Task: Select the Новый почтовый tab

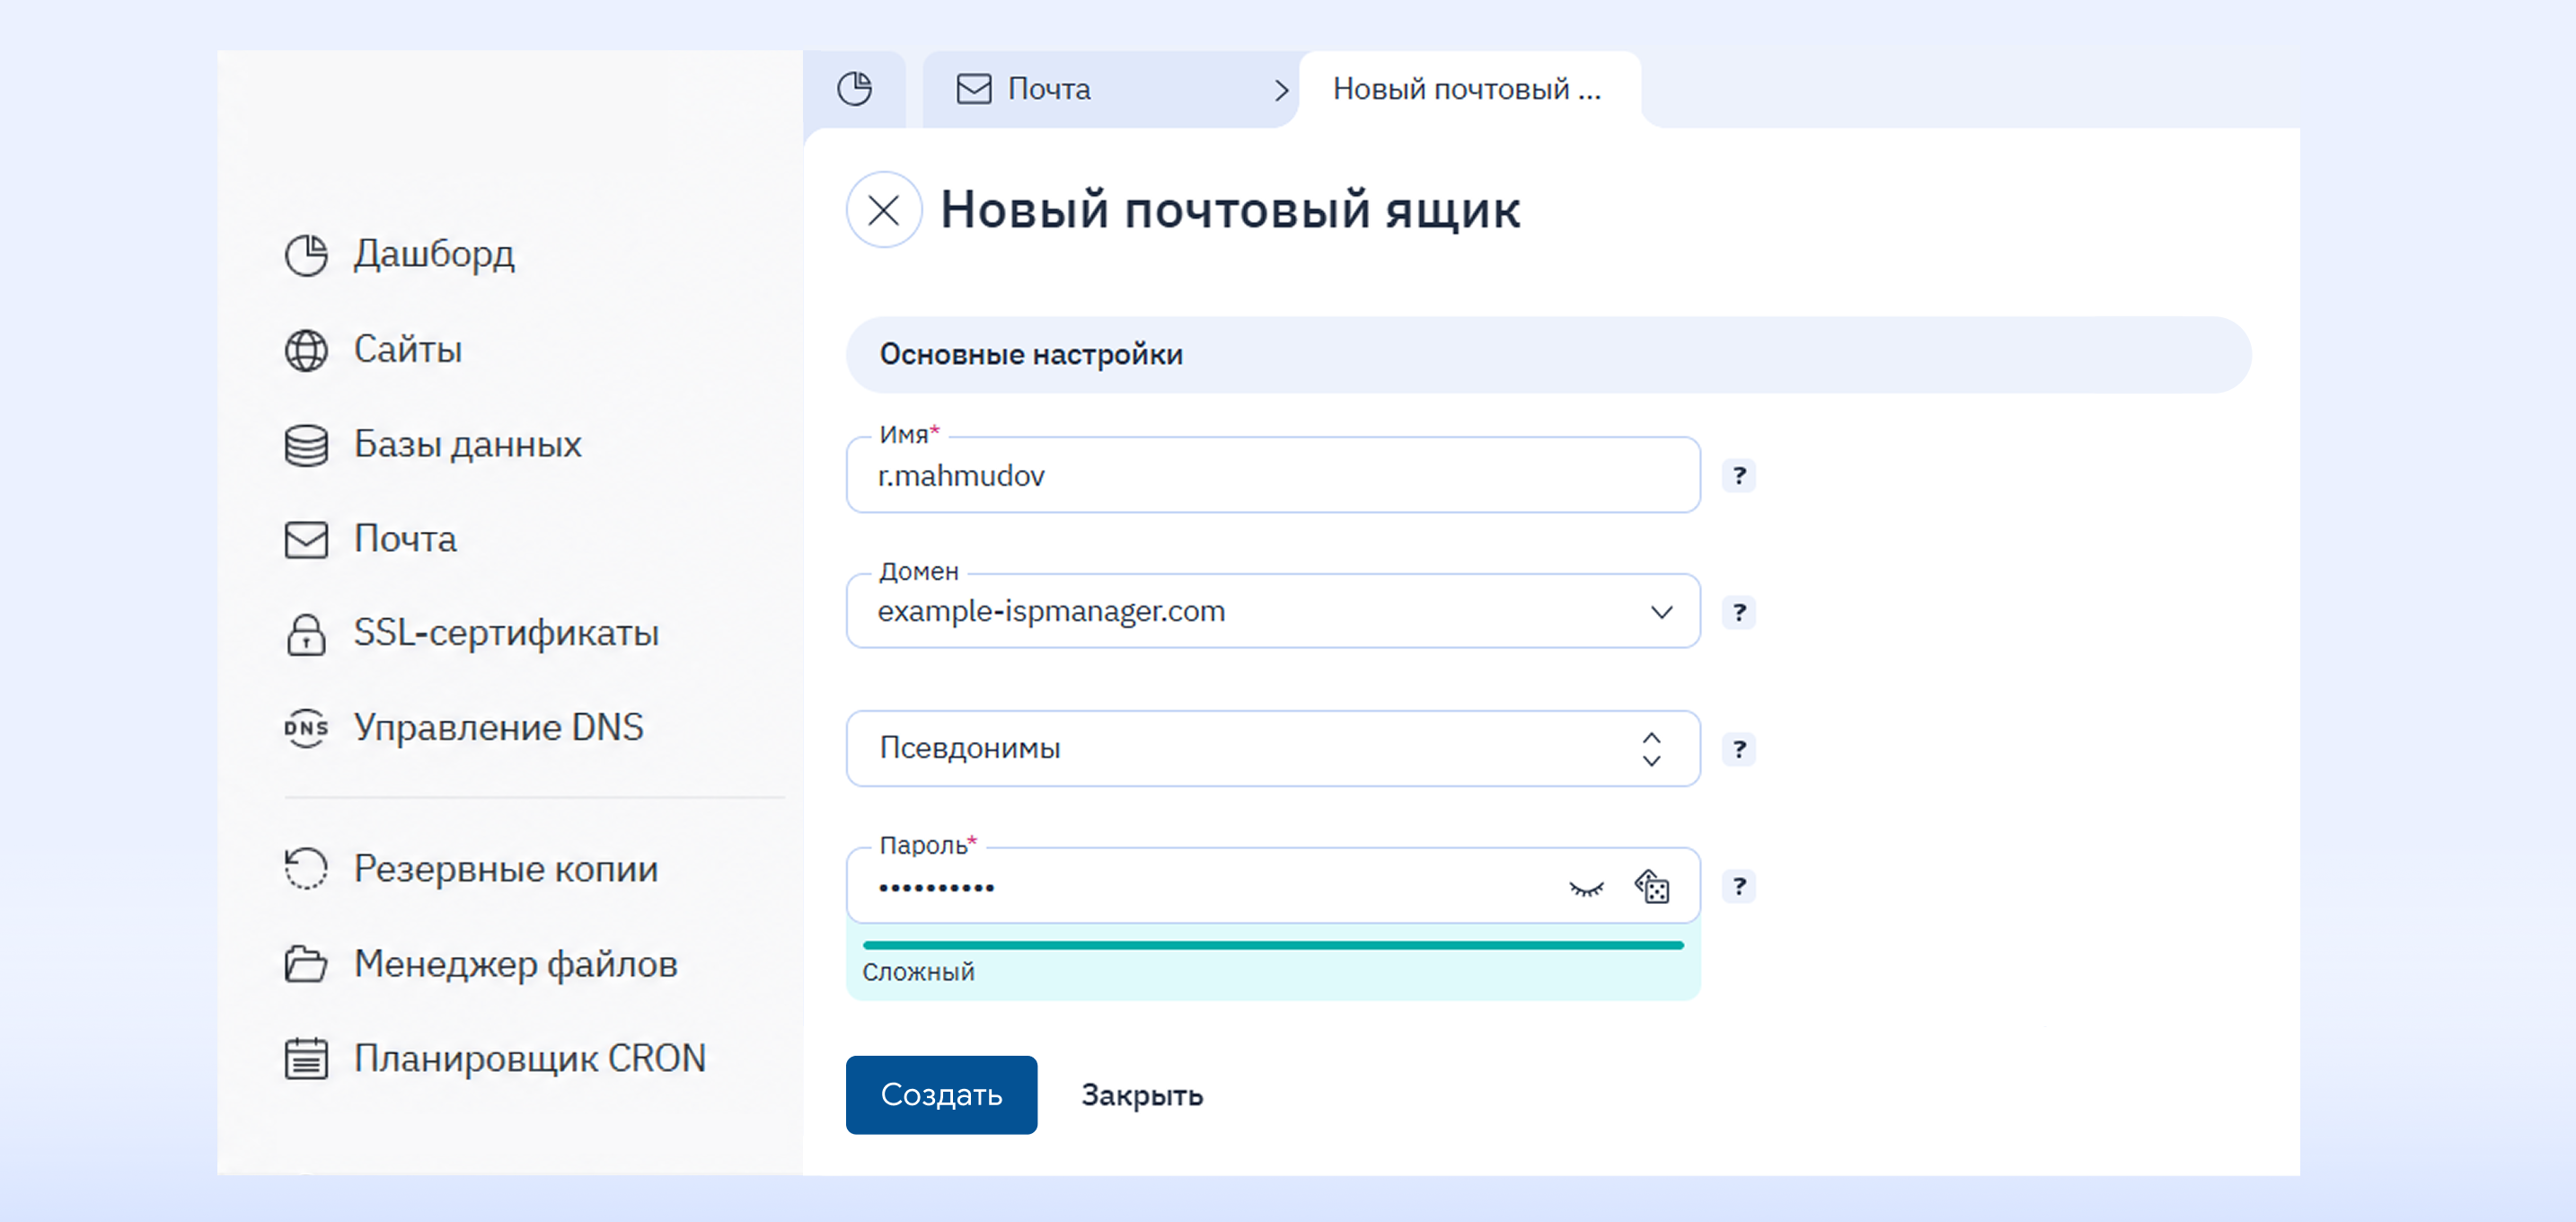Action: coord(1468,89)
